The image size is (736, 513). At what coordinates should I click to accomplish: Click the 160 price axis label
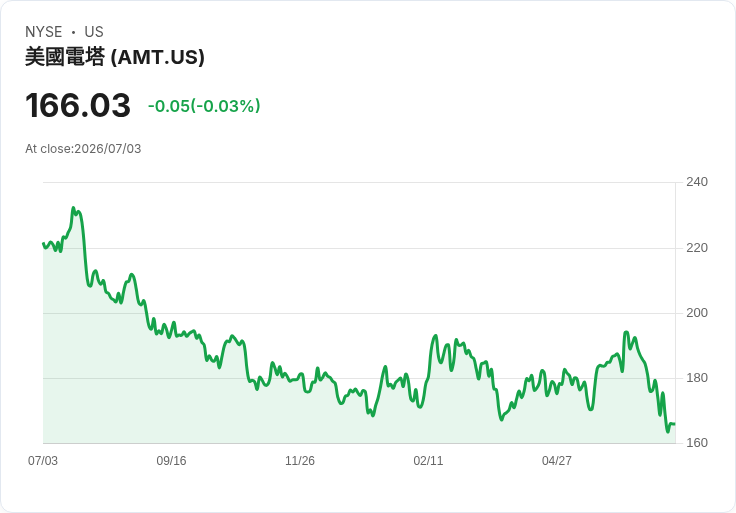pyautogui.click(x=697, y=443)
